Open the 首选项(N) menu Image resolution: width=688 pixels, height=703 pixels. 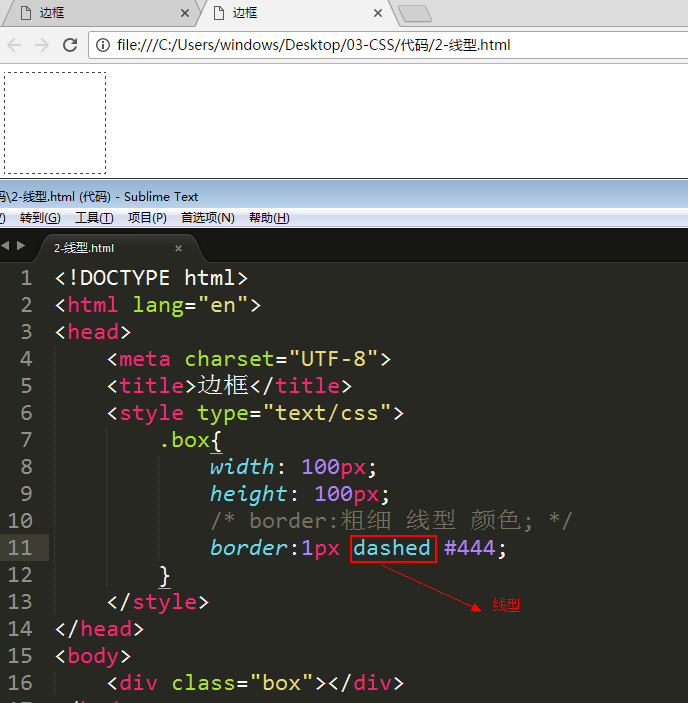(x=207, y=218)
